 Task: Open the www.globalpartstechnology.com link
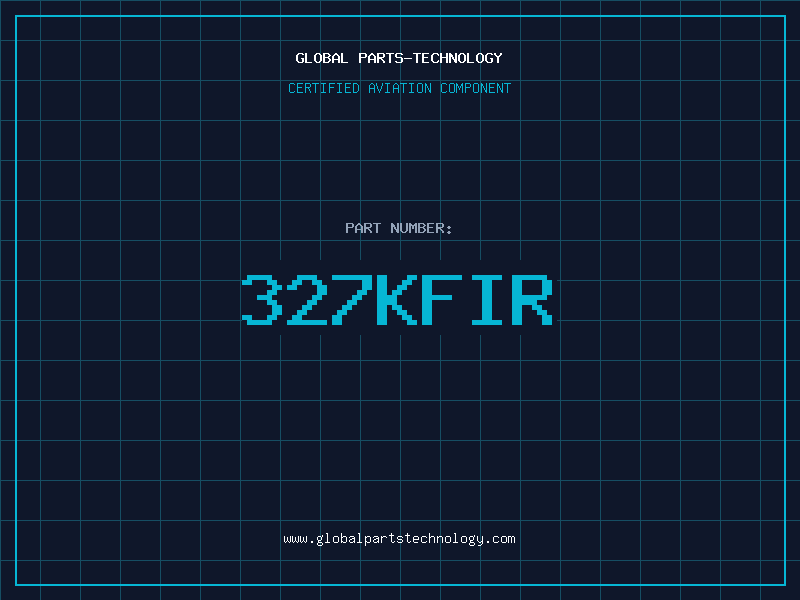click(399, 539)
